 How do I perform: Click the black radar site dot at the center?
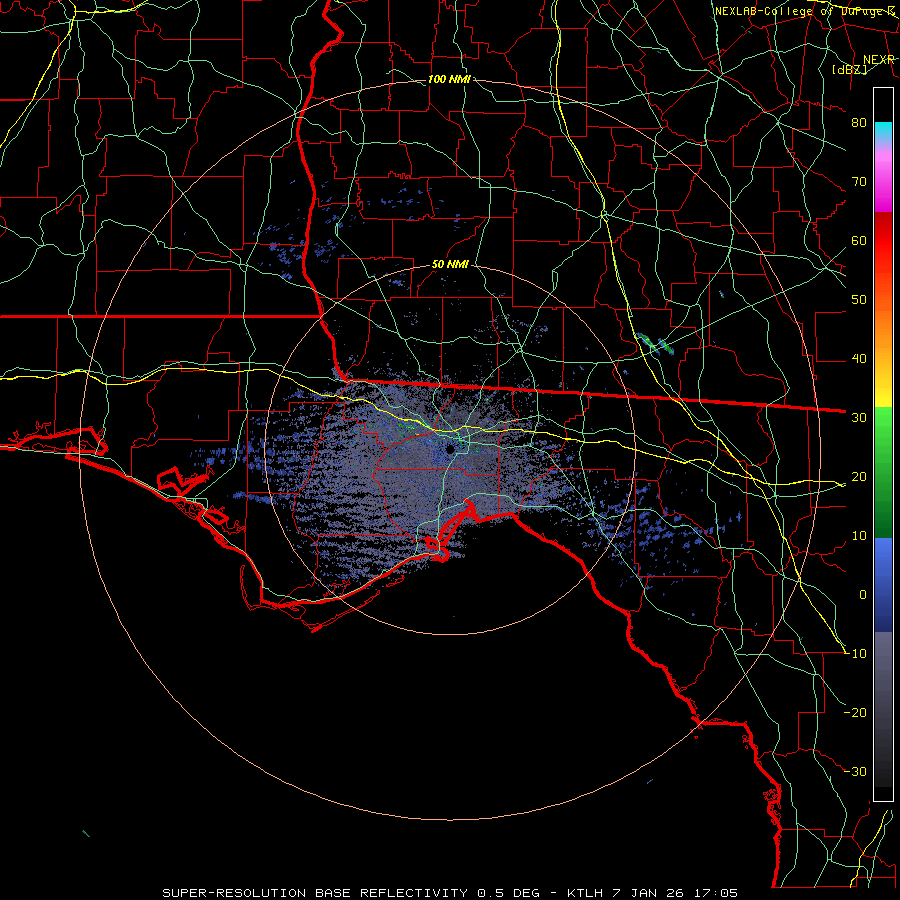click(x=450, y=449)
